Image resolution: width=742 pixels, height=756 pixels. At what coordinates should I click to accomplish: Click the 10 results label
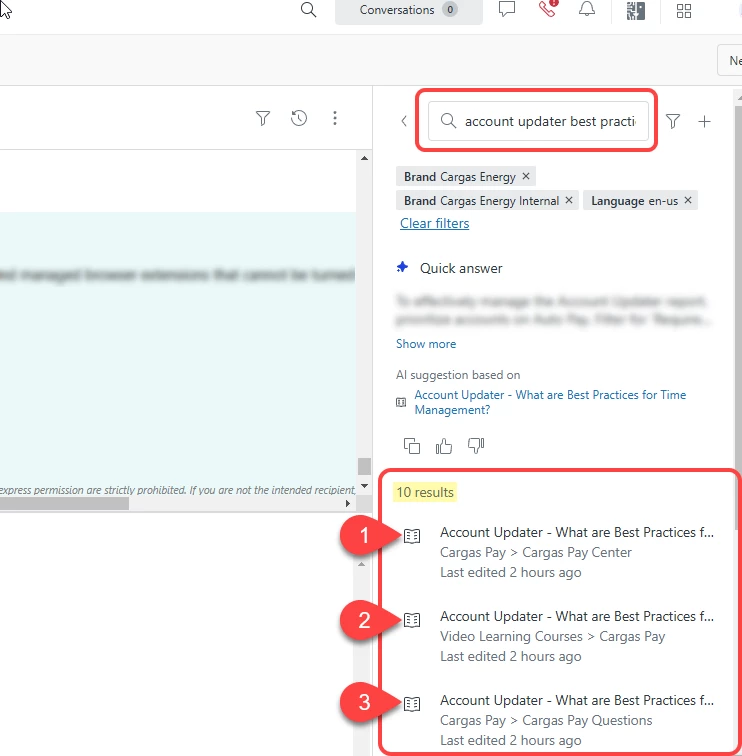coord(425,492)
